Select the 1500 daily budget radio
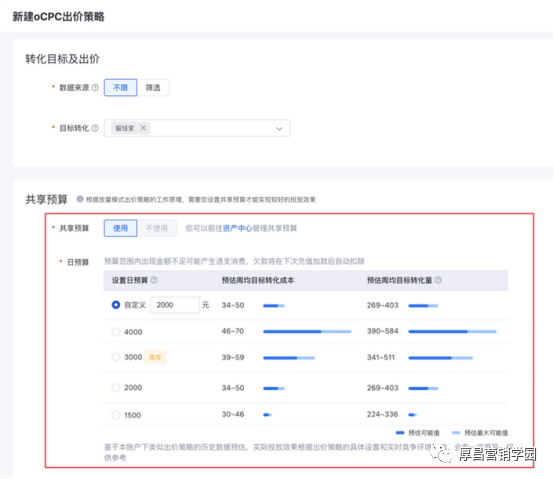The height and width of the screenshot is (479, 554). 116,415
